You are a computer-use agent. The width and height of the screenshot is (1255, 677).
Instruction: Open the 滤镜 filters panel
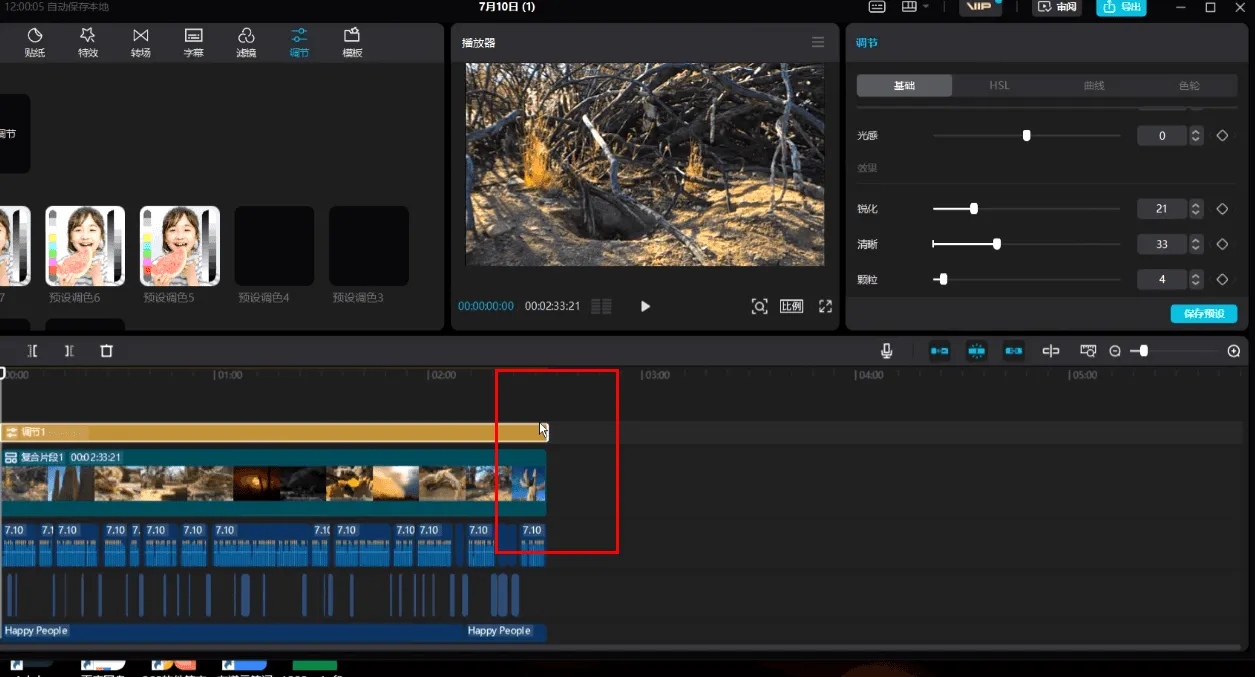click(x=246, y=42)
